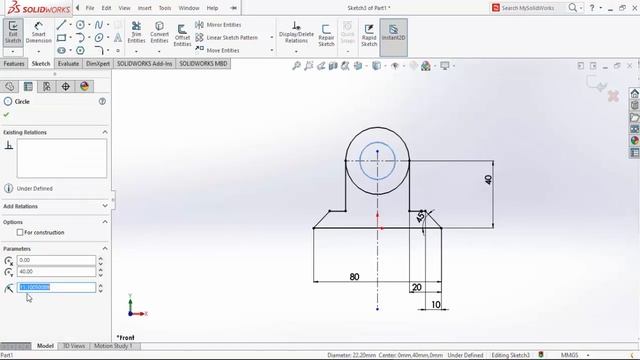Image resolution: width=640 pixels, height=360 pixels.
Task: Collapse the Existing Relations section
Action: (x=105, y=132)
